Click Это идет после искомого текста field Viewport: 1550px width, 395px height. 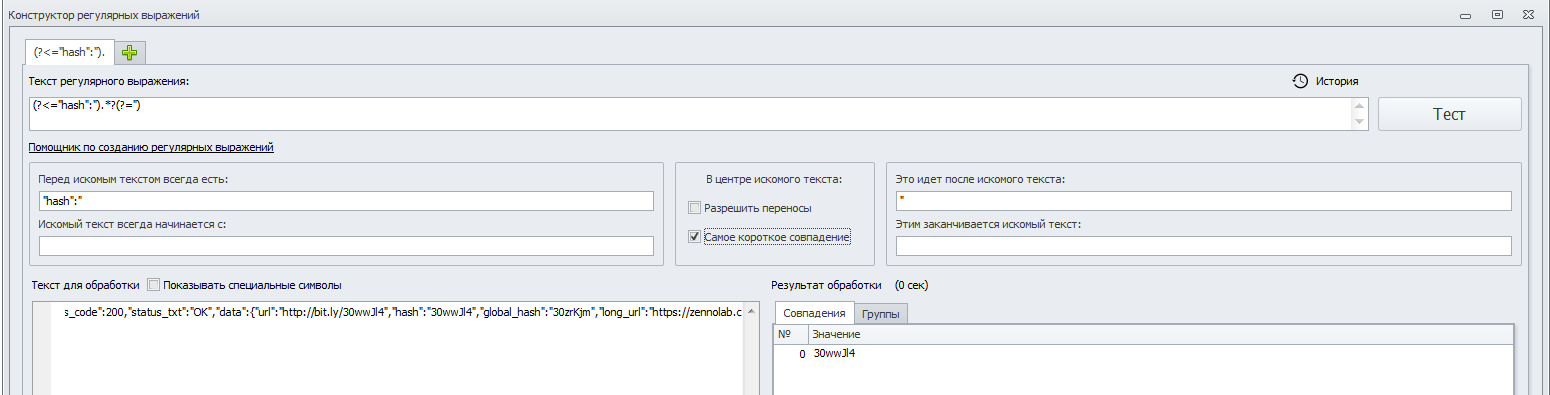(x=1203, y=202)
